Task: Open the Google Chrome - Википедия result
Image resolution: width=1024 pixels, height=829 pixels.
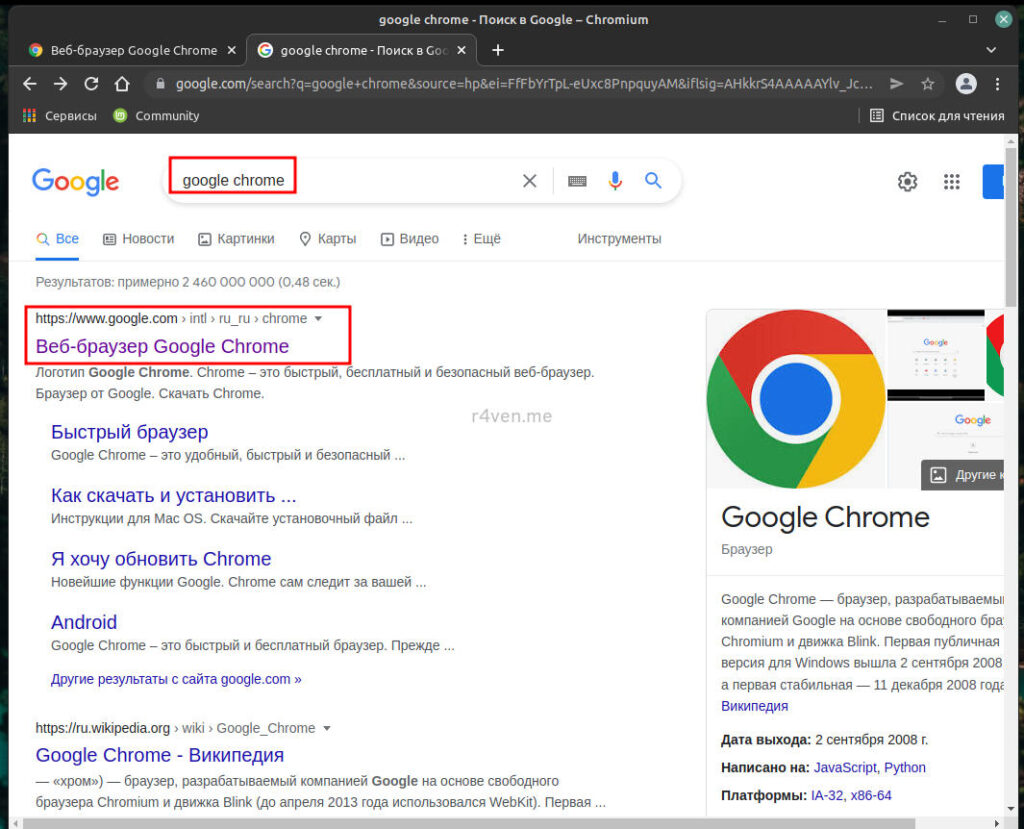Action: (160, 755)
